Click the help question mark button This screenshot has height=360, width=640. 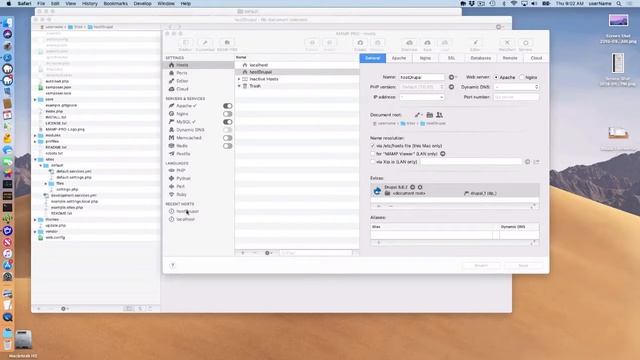pos(172,265)
